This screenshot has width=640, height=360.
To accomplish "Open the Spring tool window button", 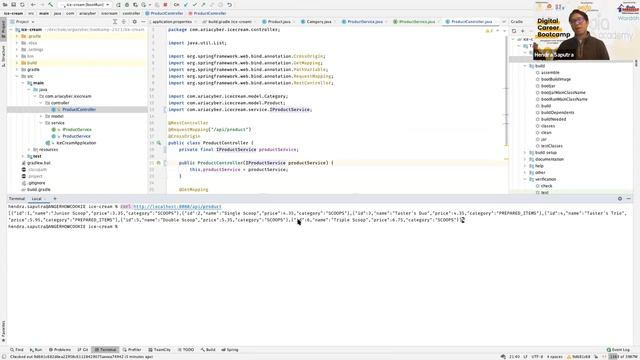I will (x=230, y=350).
